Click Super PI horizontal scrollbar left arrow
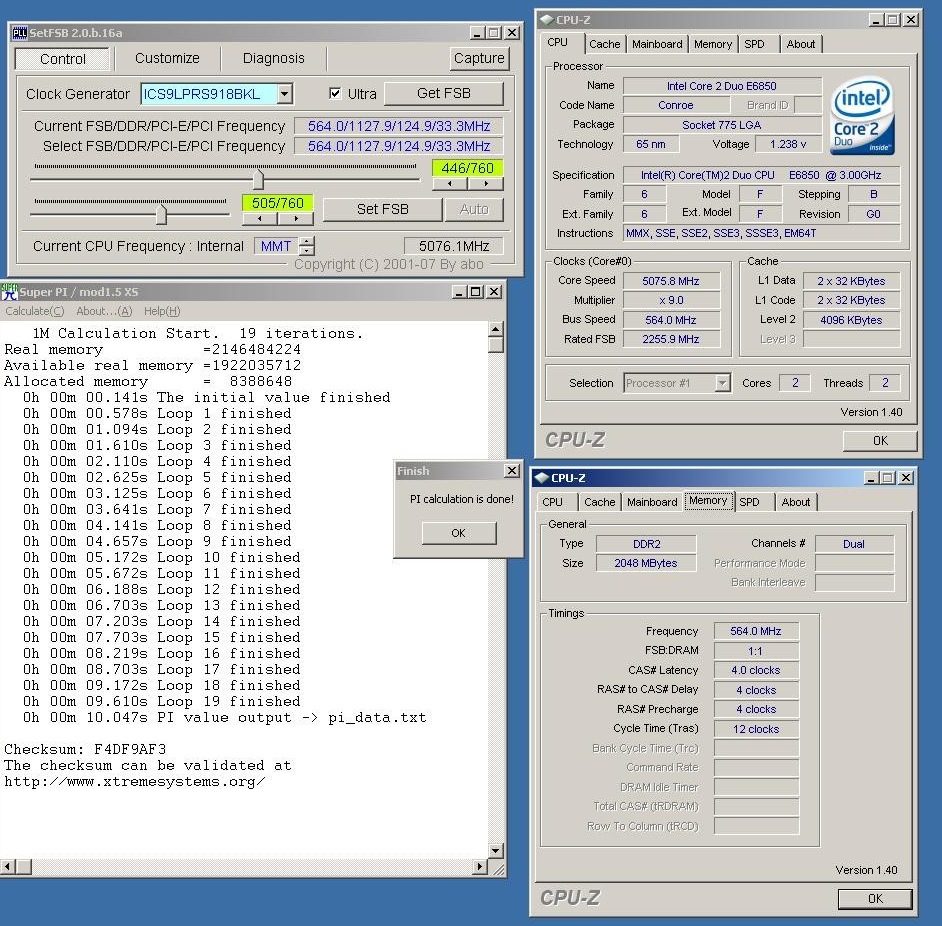 tap(8, 867)
